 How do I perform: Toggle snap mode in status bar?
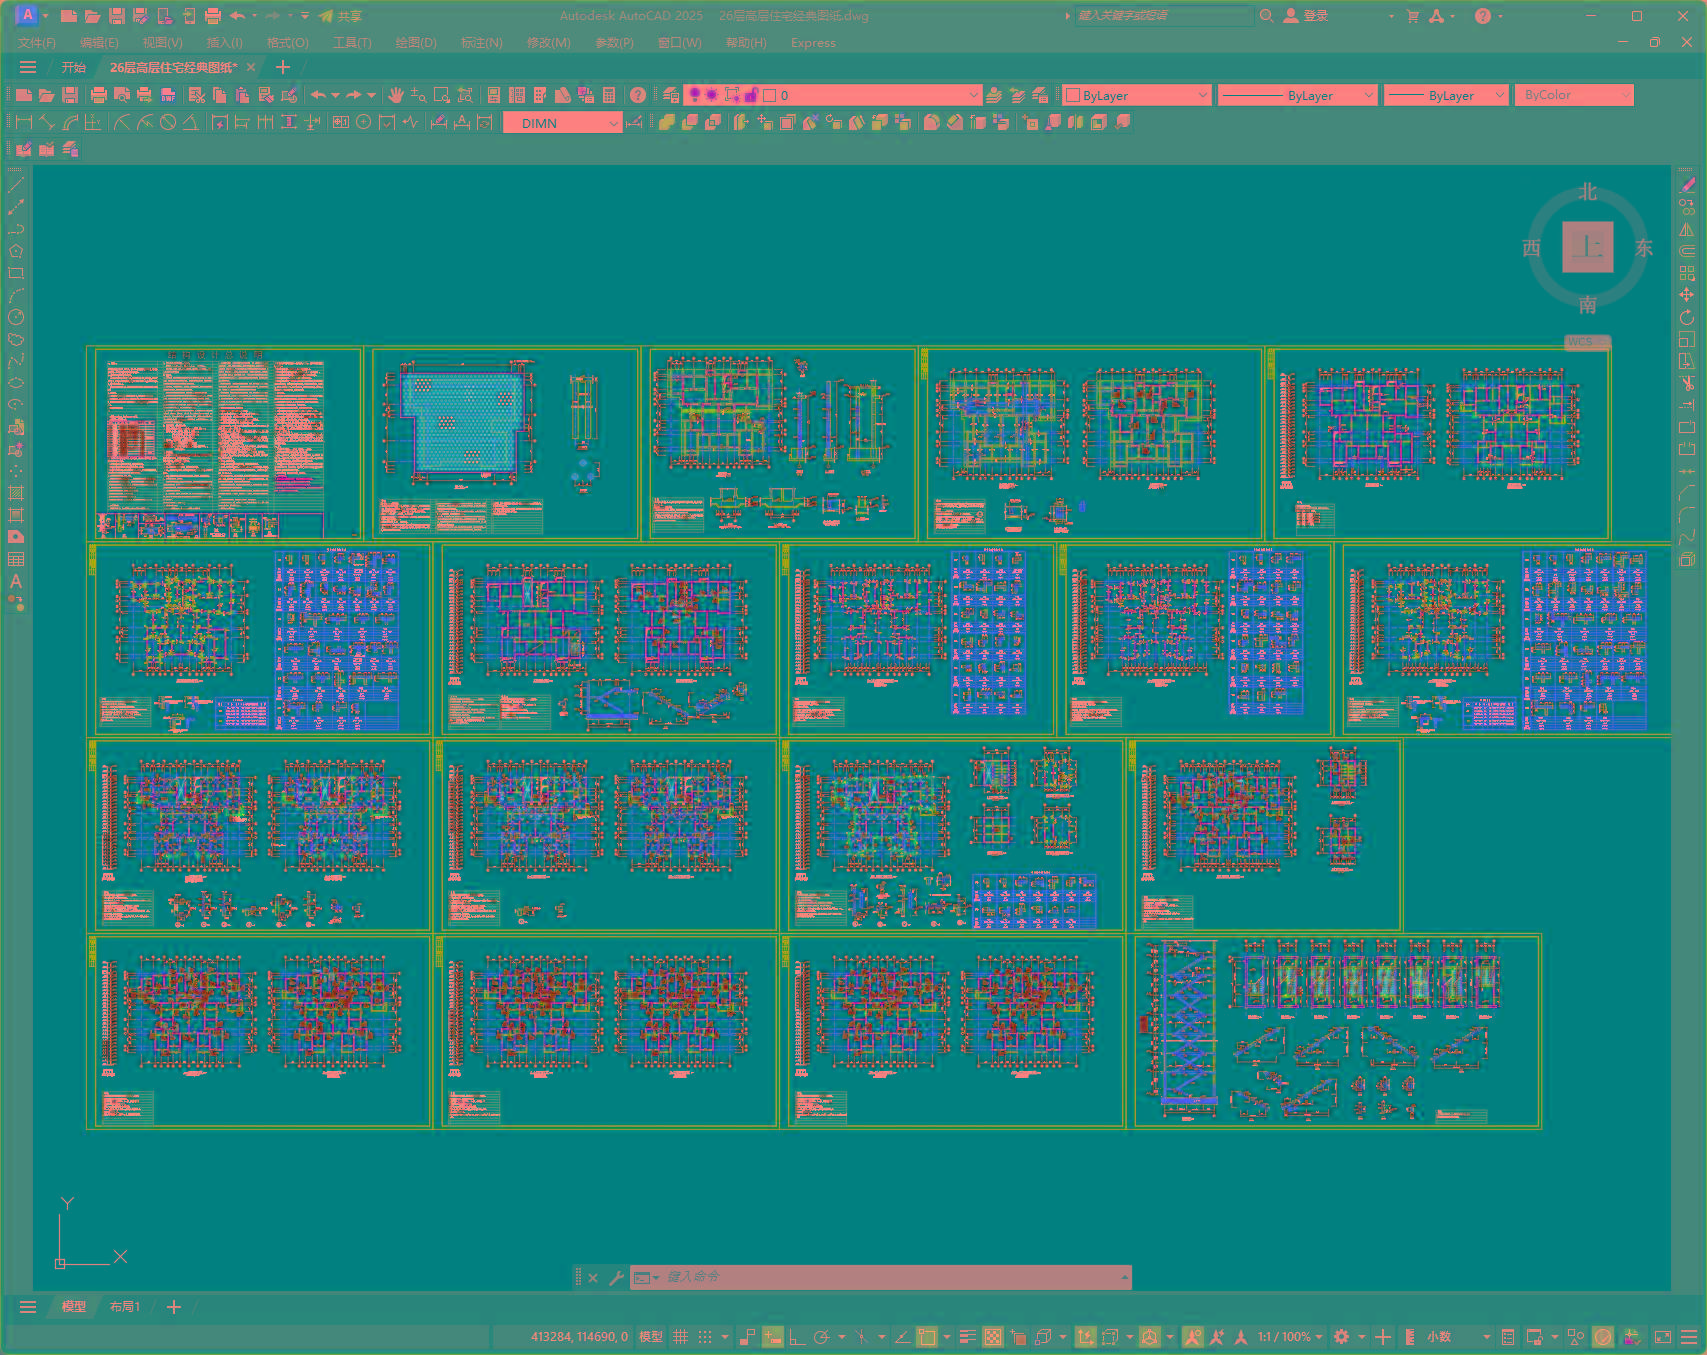705,1336
